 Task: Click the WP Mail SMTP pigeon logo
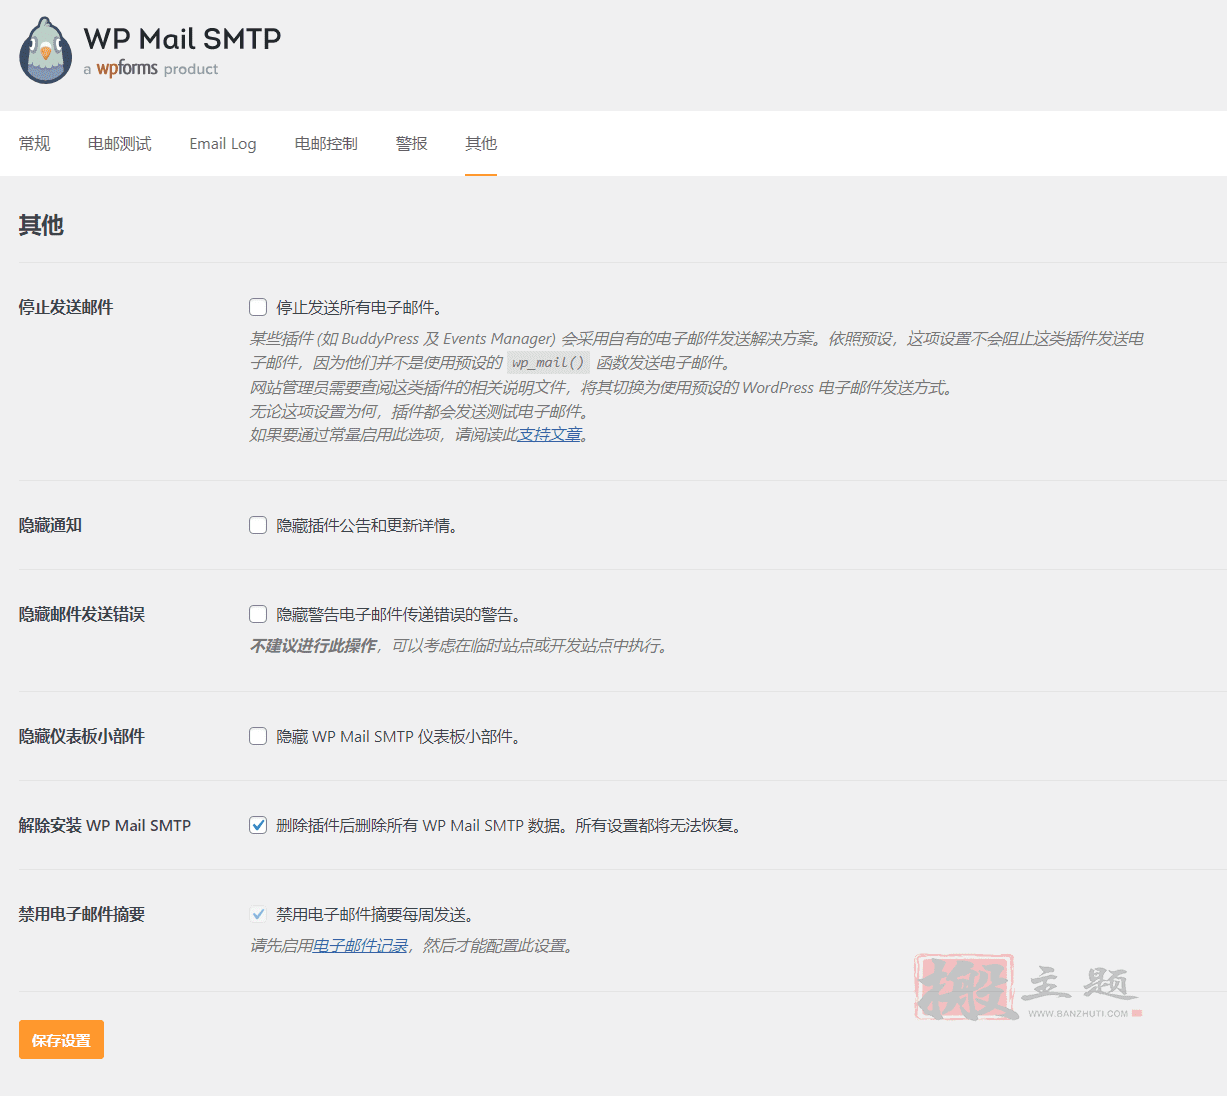tap(45, 50)
